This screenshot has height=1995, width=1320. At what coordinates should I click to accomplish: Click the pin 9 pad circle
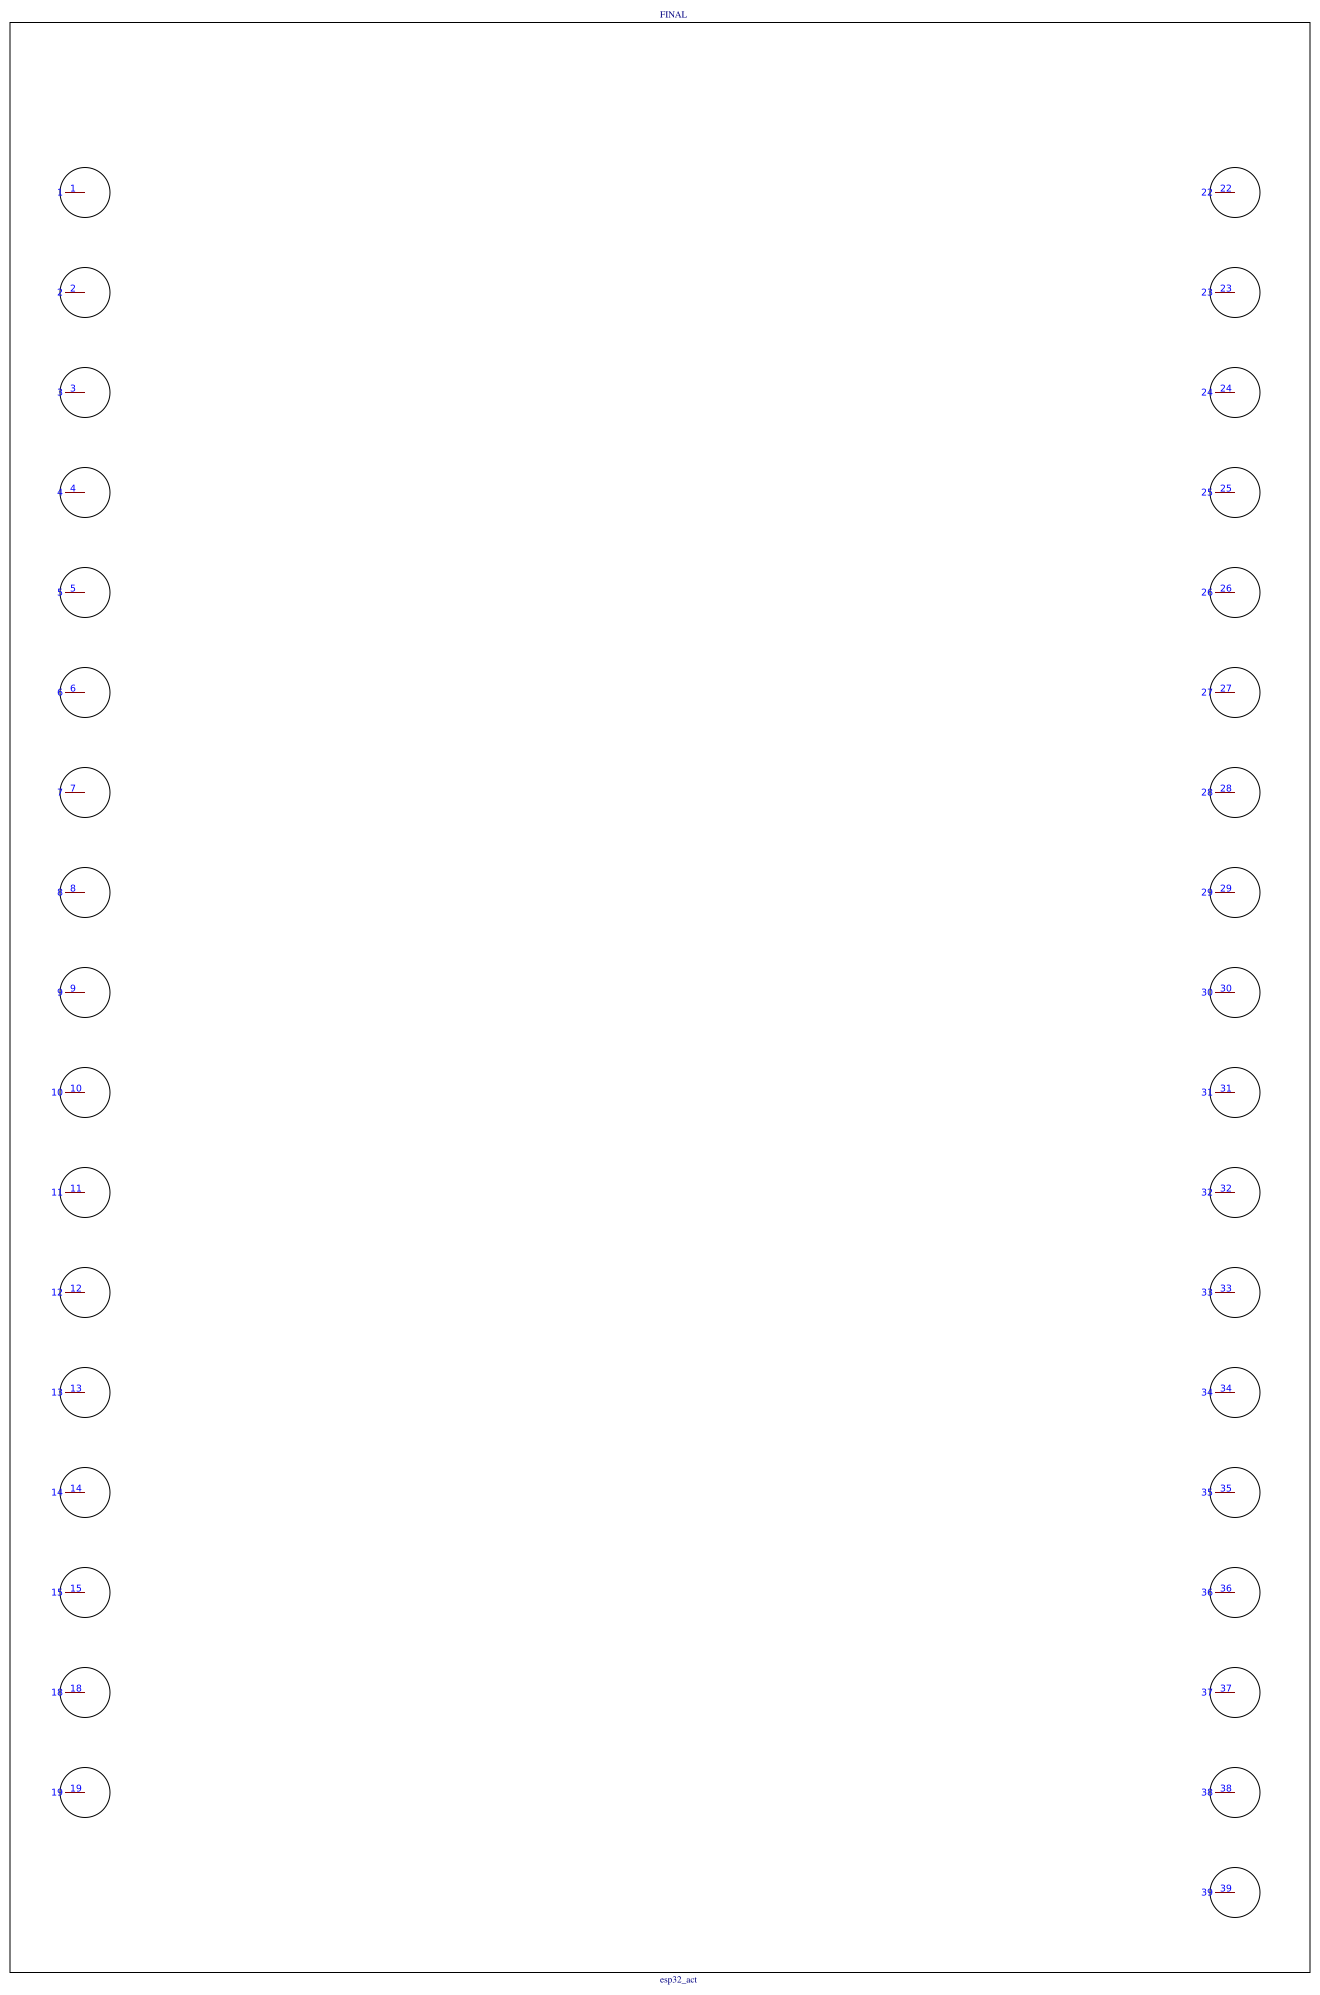85,992
